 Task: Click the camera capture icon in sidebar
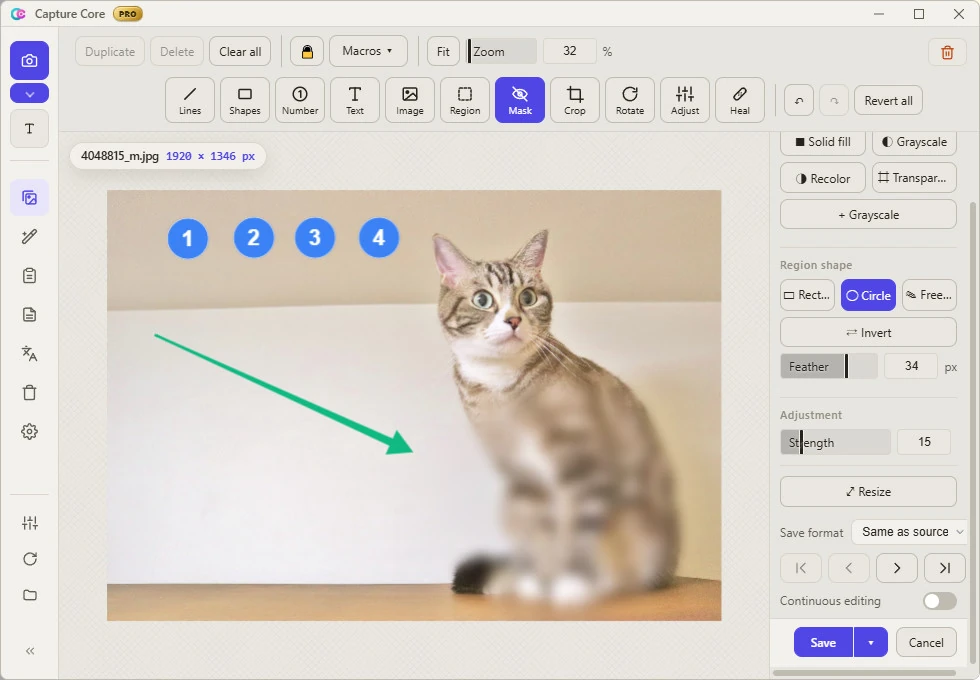(x=29, y=61)
